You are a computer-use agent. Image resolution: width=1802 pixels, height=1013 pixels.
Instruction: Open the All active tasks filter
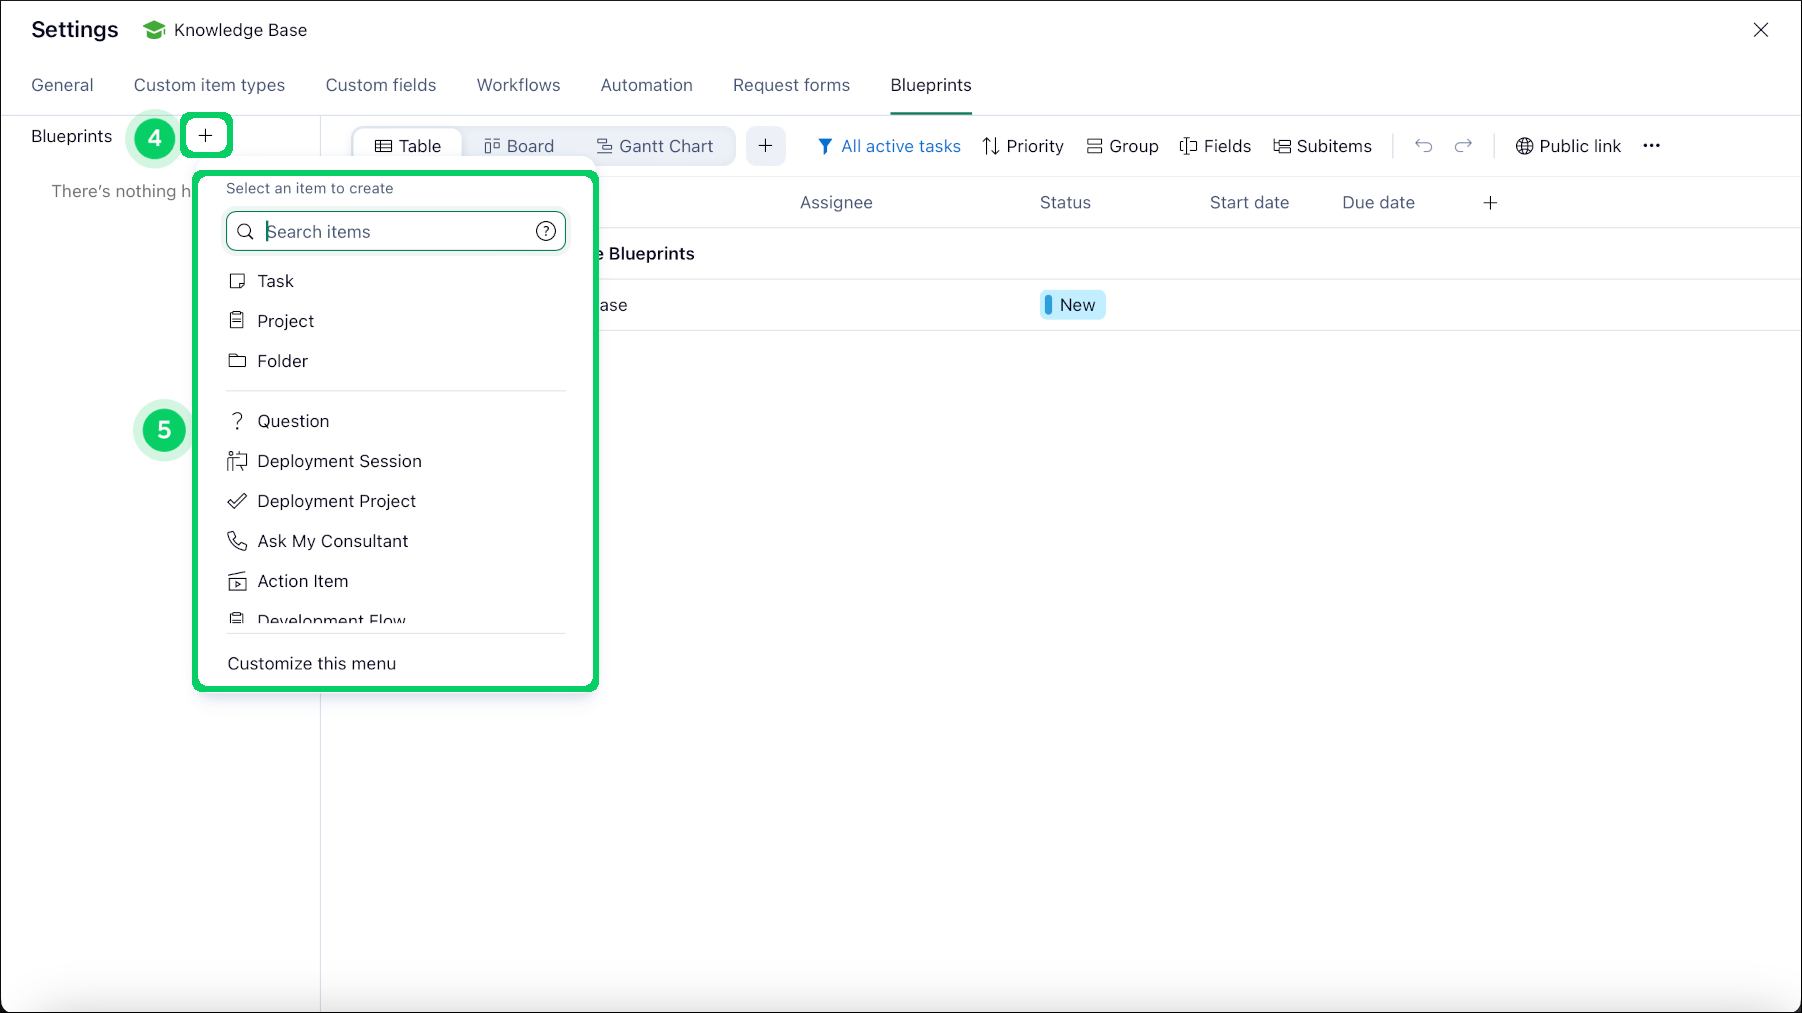[x=889, y=146]
